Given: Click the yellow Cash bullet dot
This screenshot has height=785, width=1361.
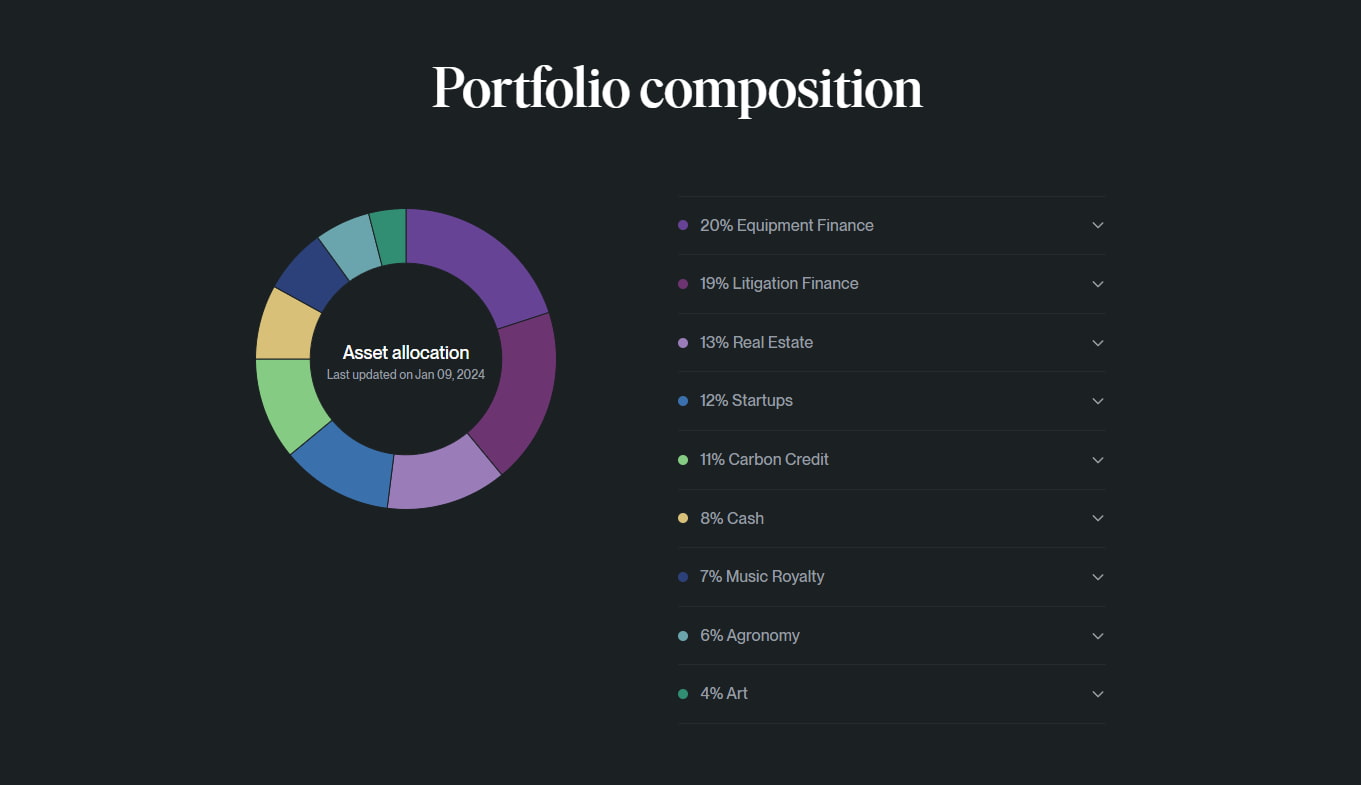Looking at the screenshot, I should point(683,518).
